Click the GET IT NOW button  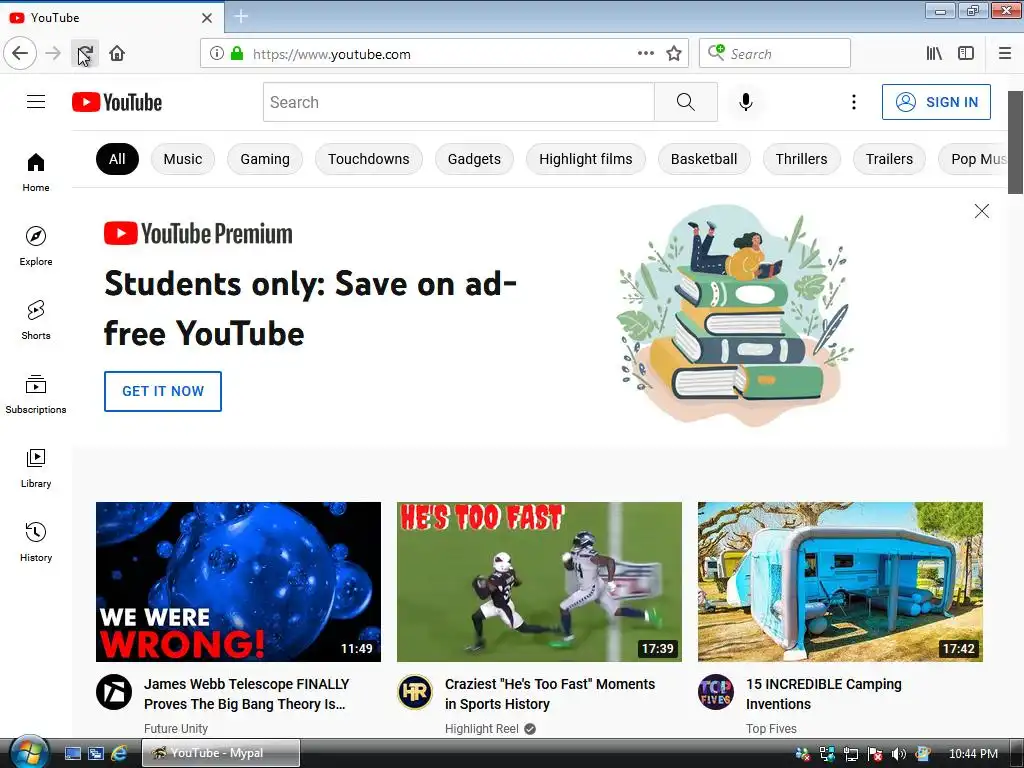pos(163,391)
